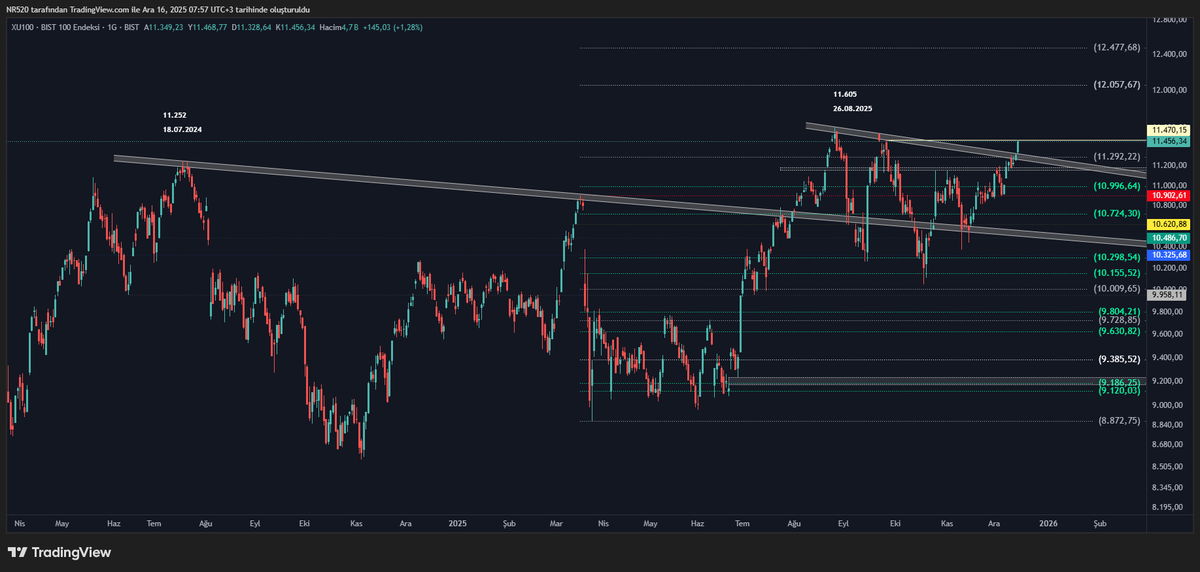This screenshot has height=572, width=1200.
Task: Select the 18.07.2024 date annotation
Action: click(183, 130)
